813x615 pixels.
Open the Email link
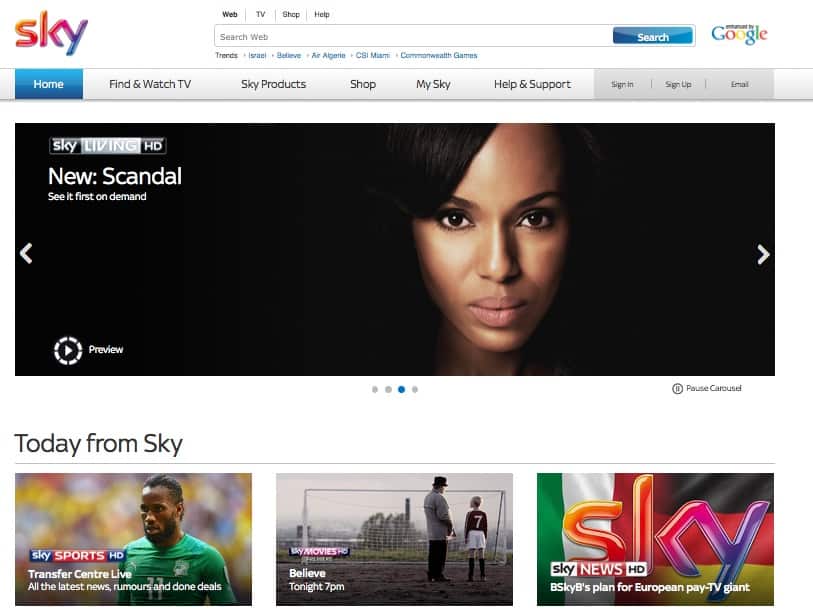[x=739, y=85]
